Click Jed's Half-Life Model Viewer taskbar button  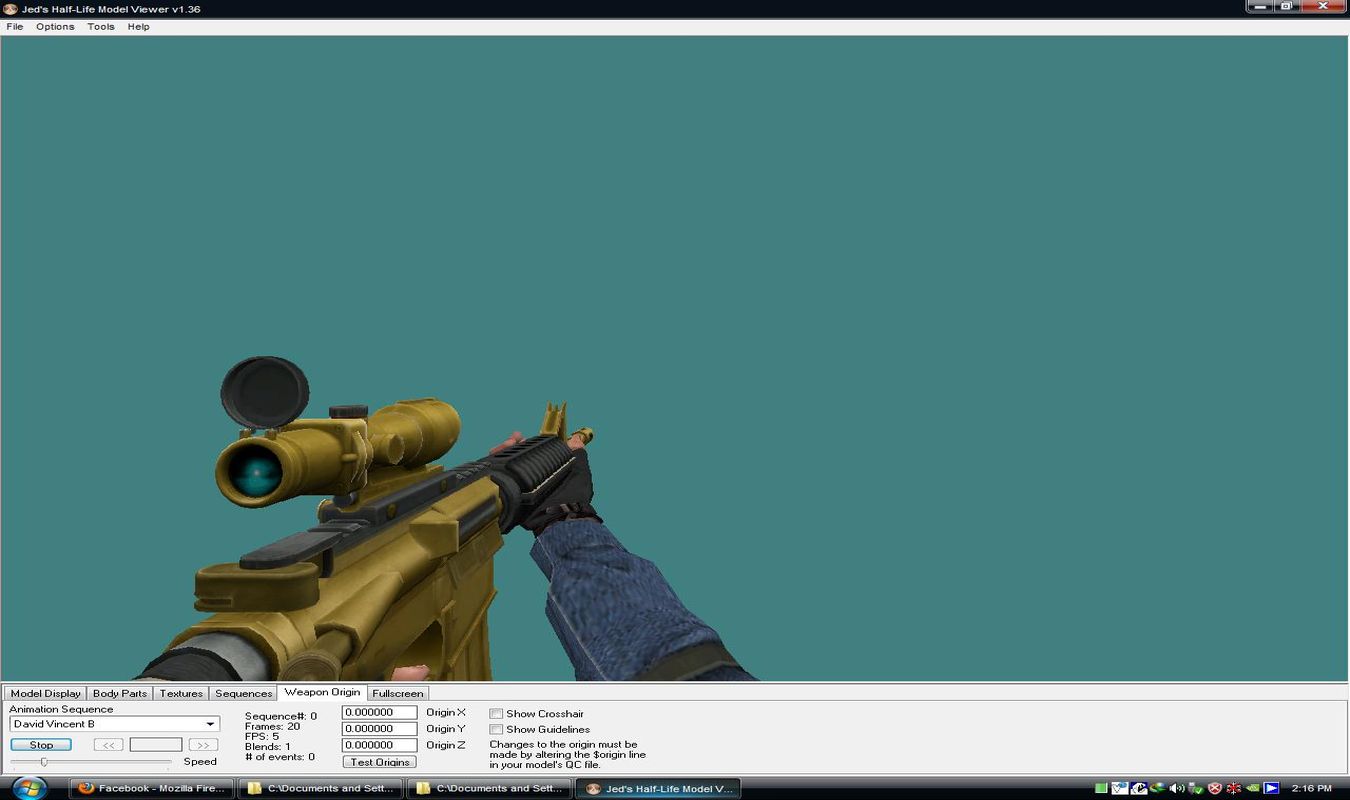658,789
